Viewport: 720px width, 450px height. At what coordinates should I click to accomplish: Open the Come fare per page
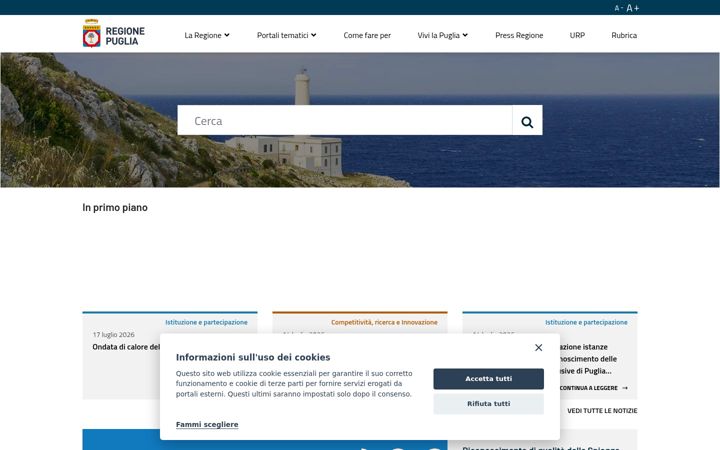(367, 35)
